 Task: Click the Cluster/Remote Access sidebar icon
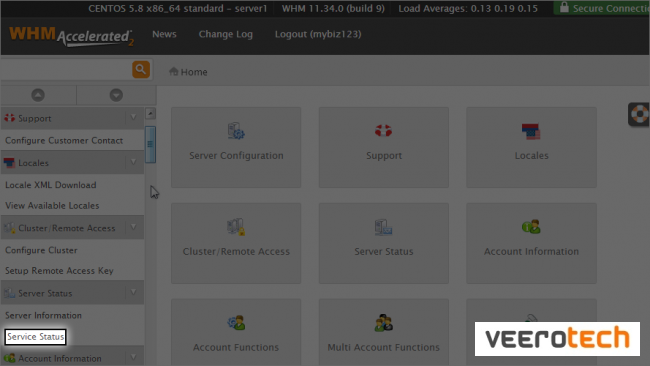9,228
